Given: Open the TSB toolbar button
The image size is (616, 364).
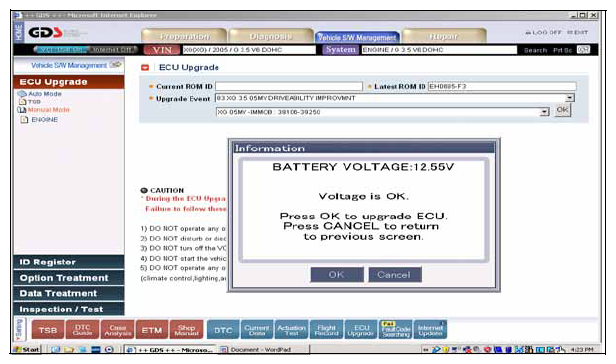Looking at the screenshot, I should [x=48, y=330].
